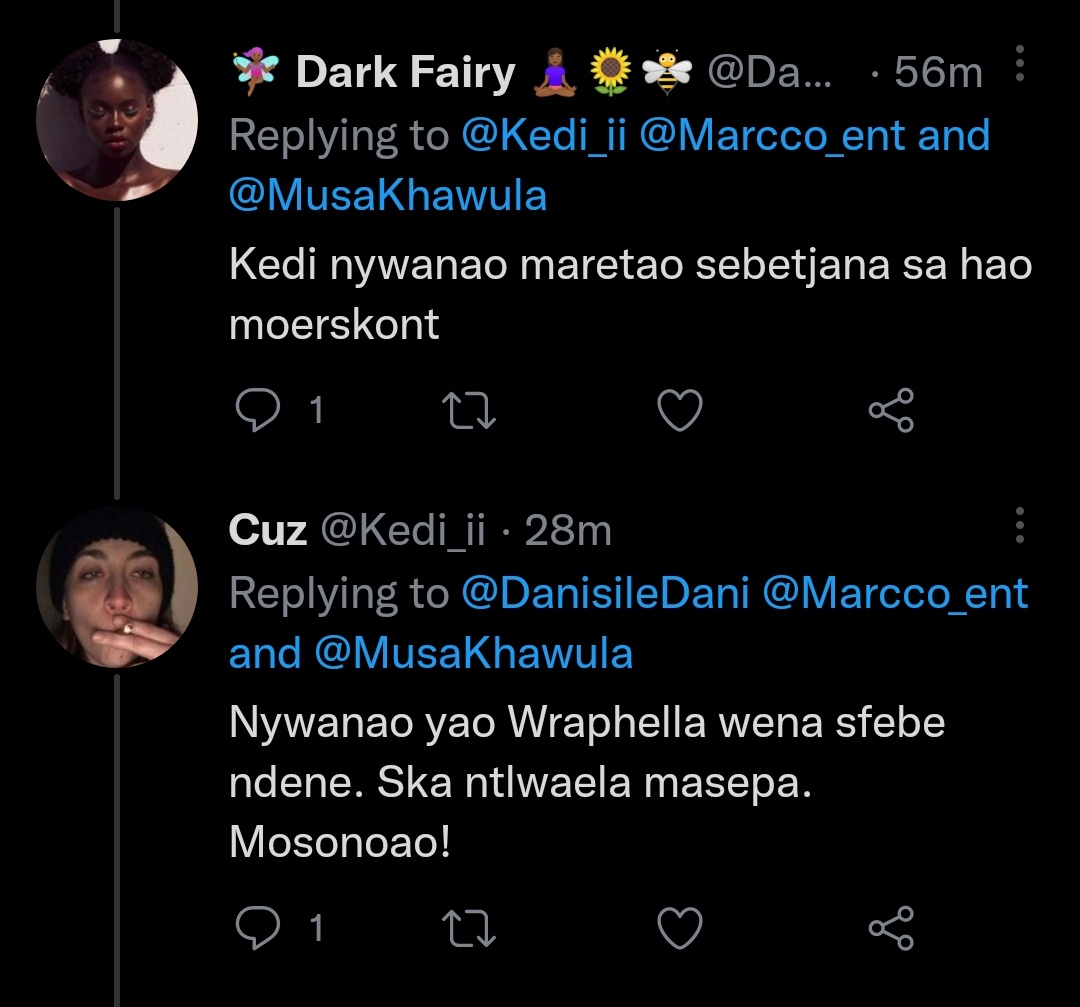Open the 56m timestamp on Dark Fairy's tweet
Screen dimensions: 1080x1007
pyautogui.click(x=938, y=72)
